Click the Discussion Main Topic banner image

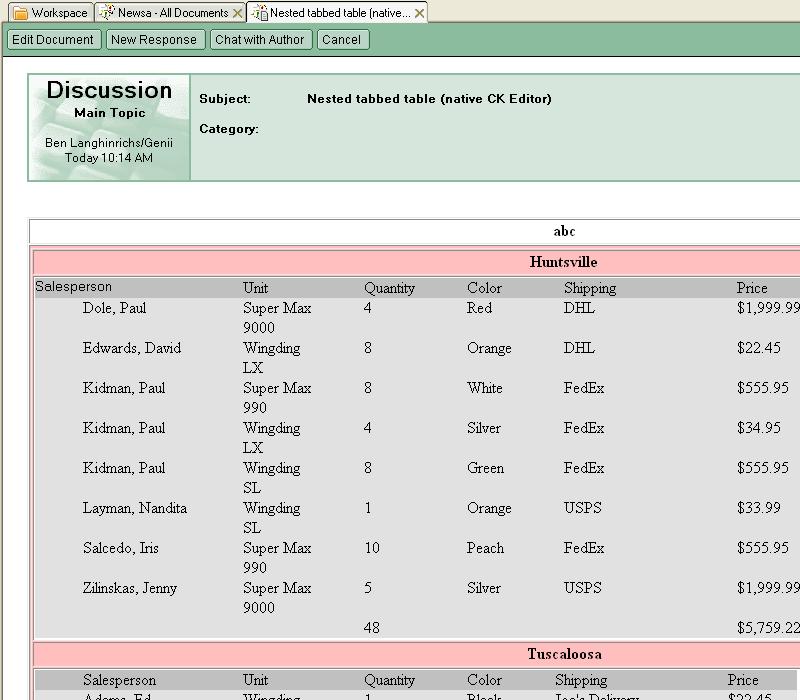(109, 127)
